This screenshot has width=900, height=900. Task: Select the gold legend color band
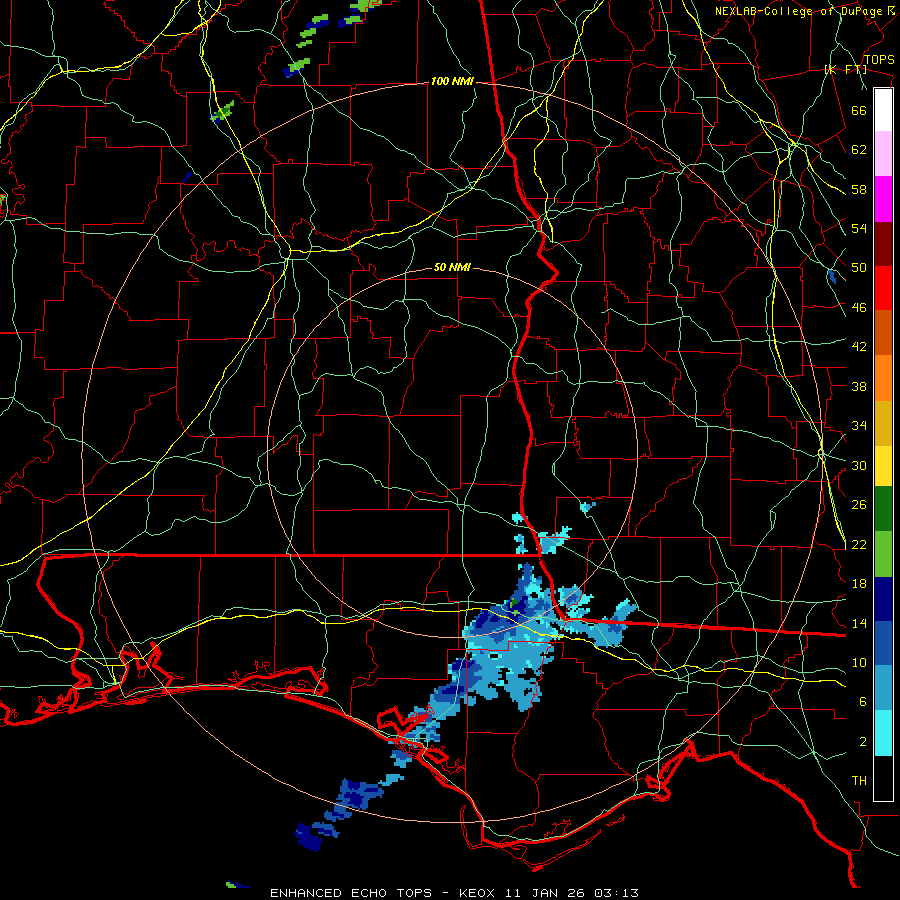point(883,423)
